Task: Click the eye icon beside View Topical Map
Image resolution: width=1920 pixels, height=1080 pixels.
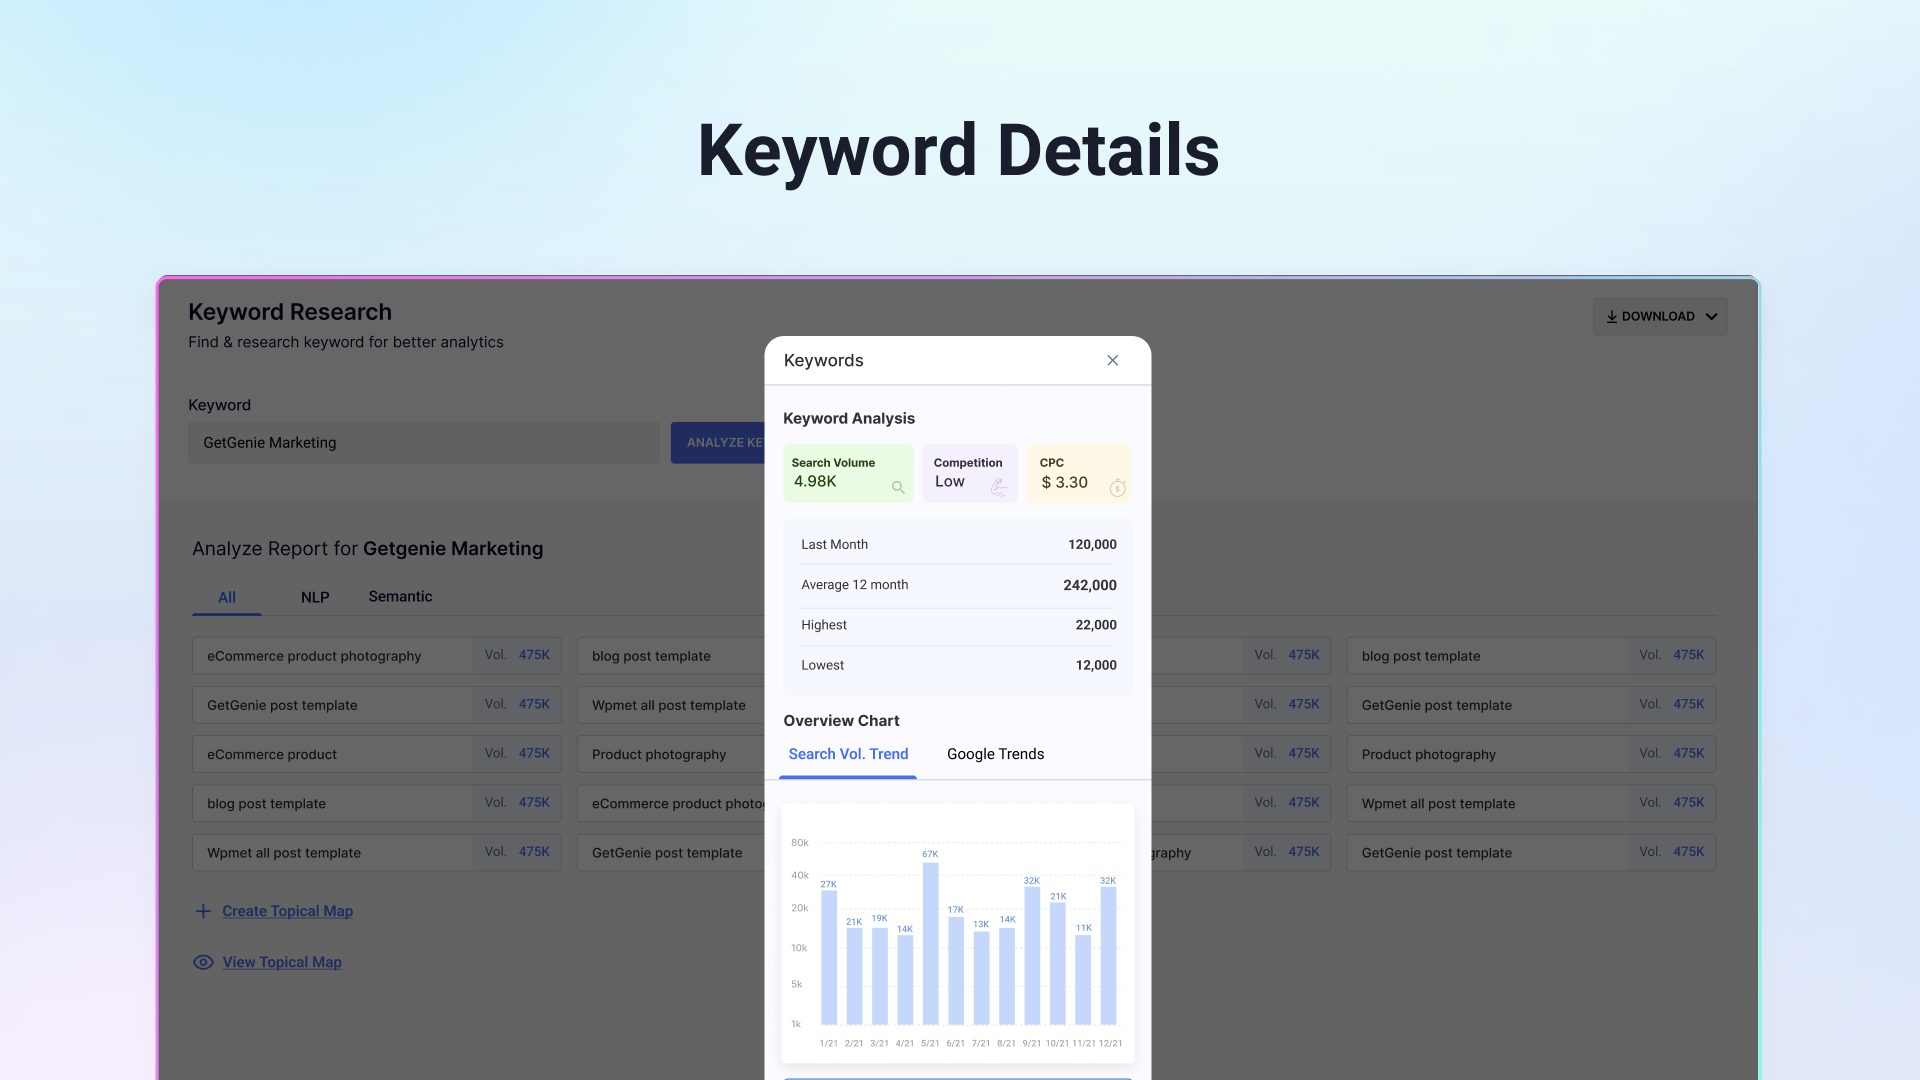Action: (x=203, y=962)
